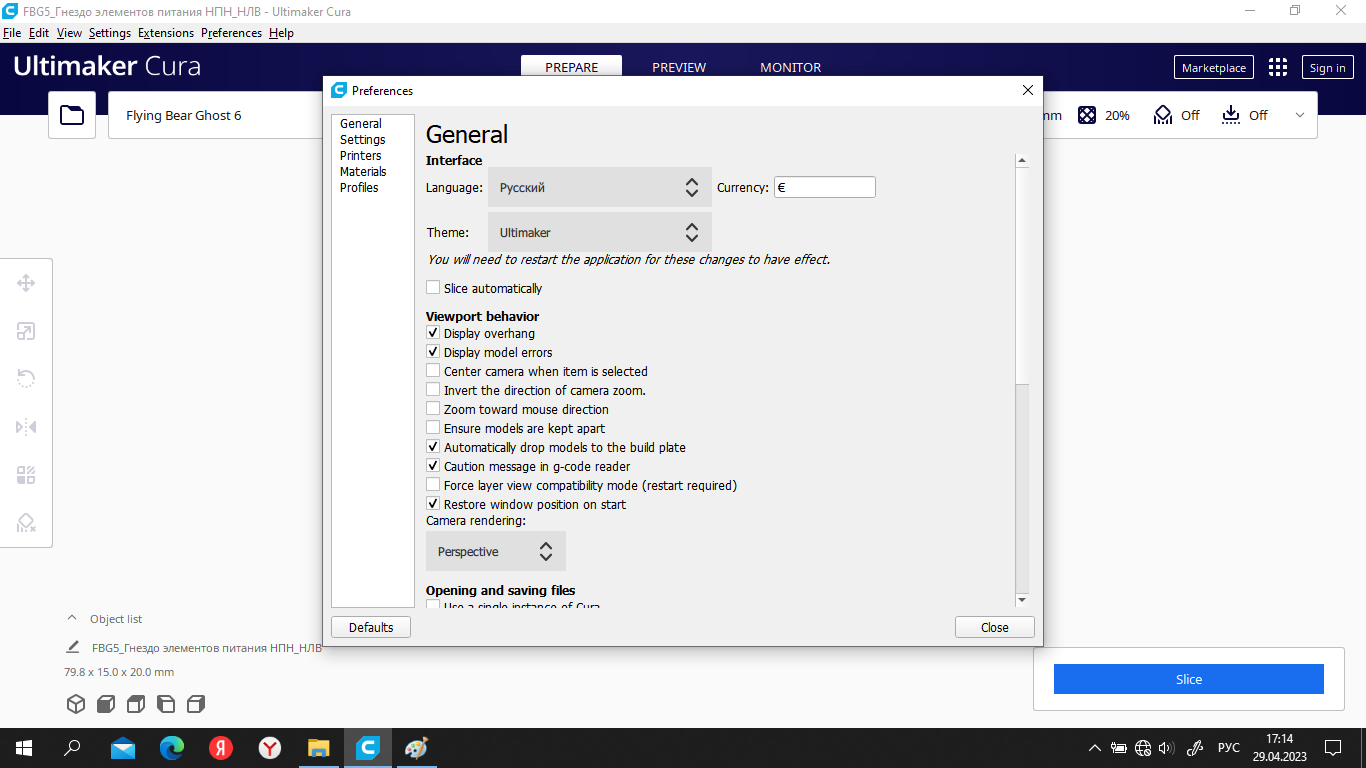Toggle Automatically drop models to build plate
Image resolution: width=1366 pixels, height=768 pixels.
point(433,447)
